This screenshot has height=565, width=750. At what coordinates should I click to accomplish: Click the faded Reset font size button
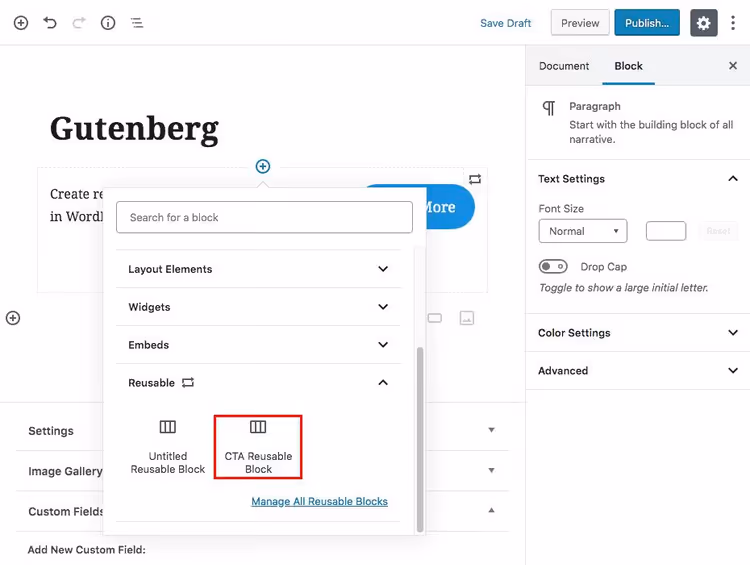[x=718, y=231]
